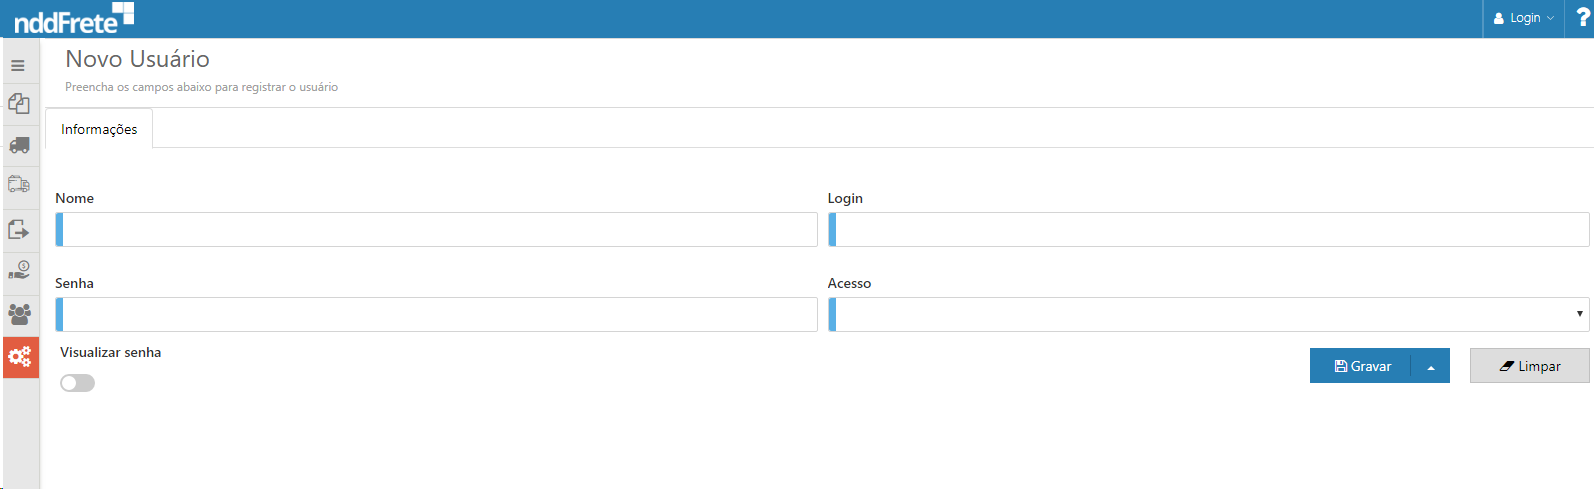
Task: Open the hamburger menu in the sidebar
Action: 18,66
